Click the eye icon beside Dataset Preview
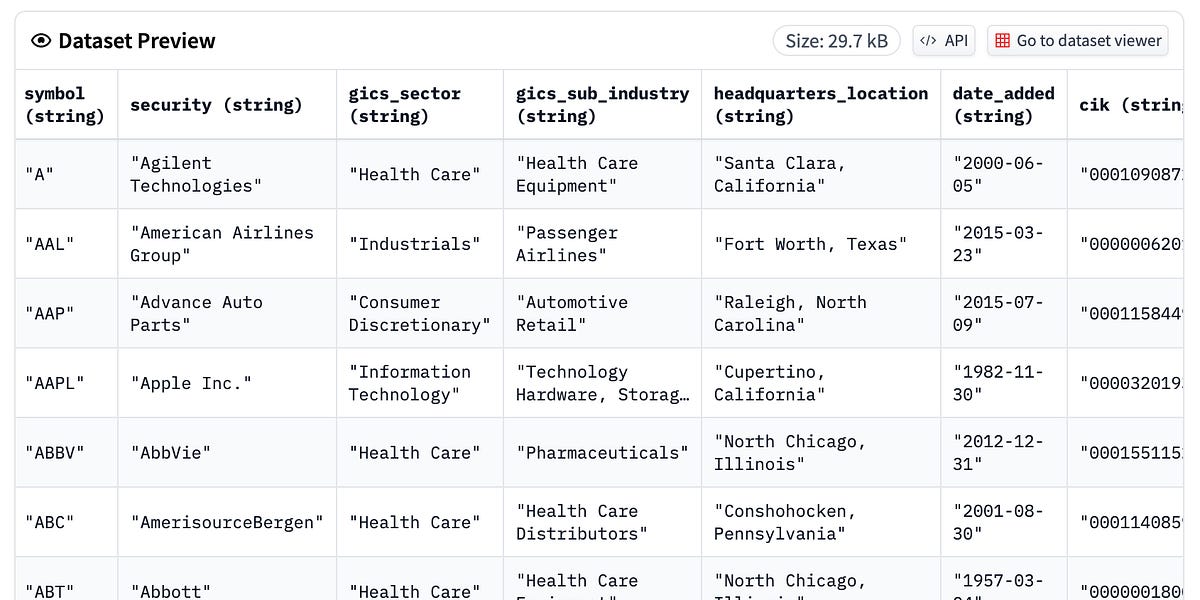This screenshot has height=600, width=1200. click(x=39, y=41)
